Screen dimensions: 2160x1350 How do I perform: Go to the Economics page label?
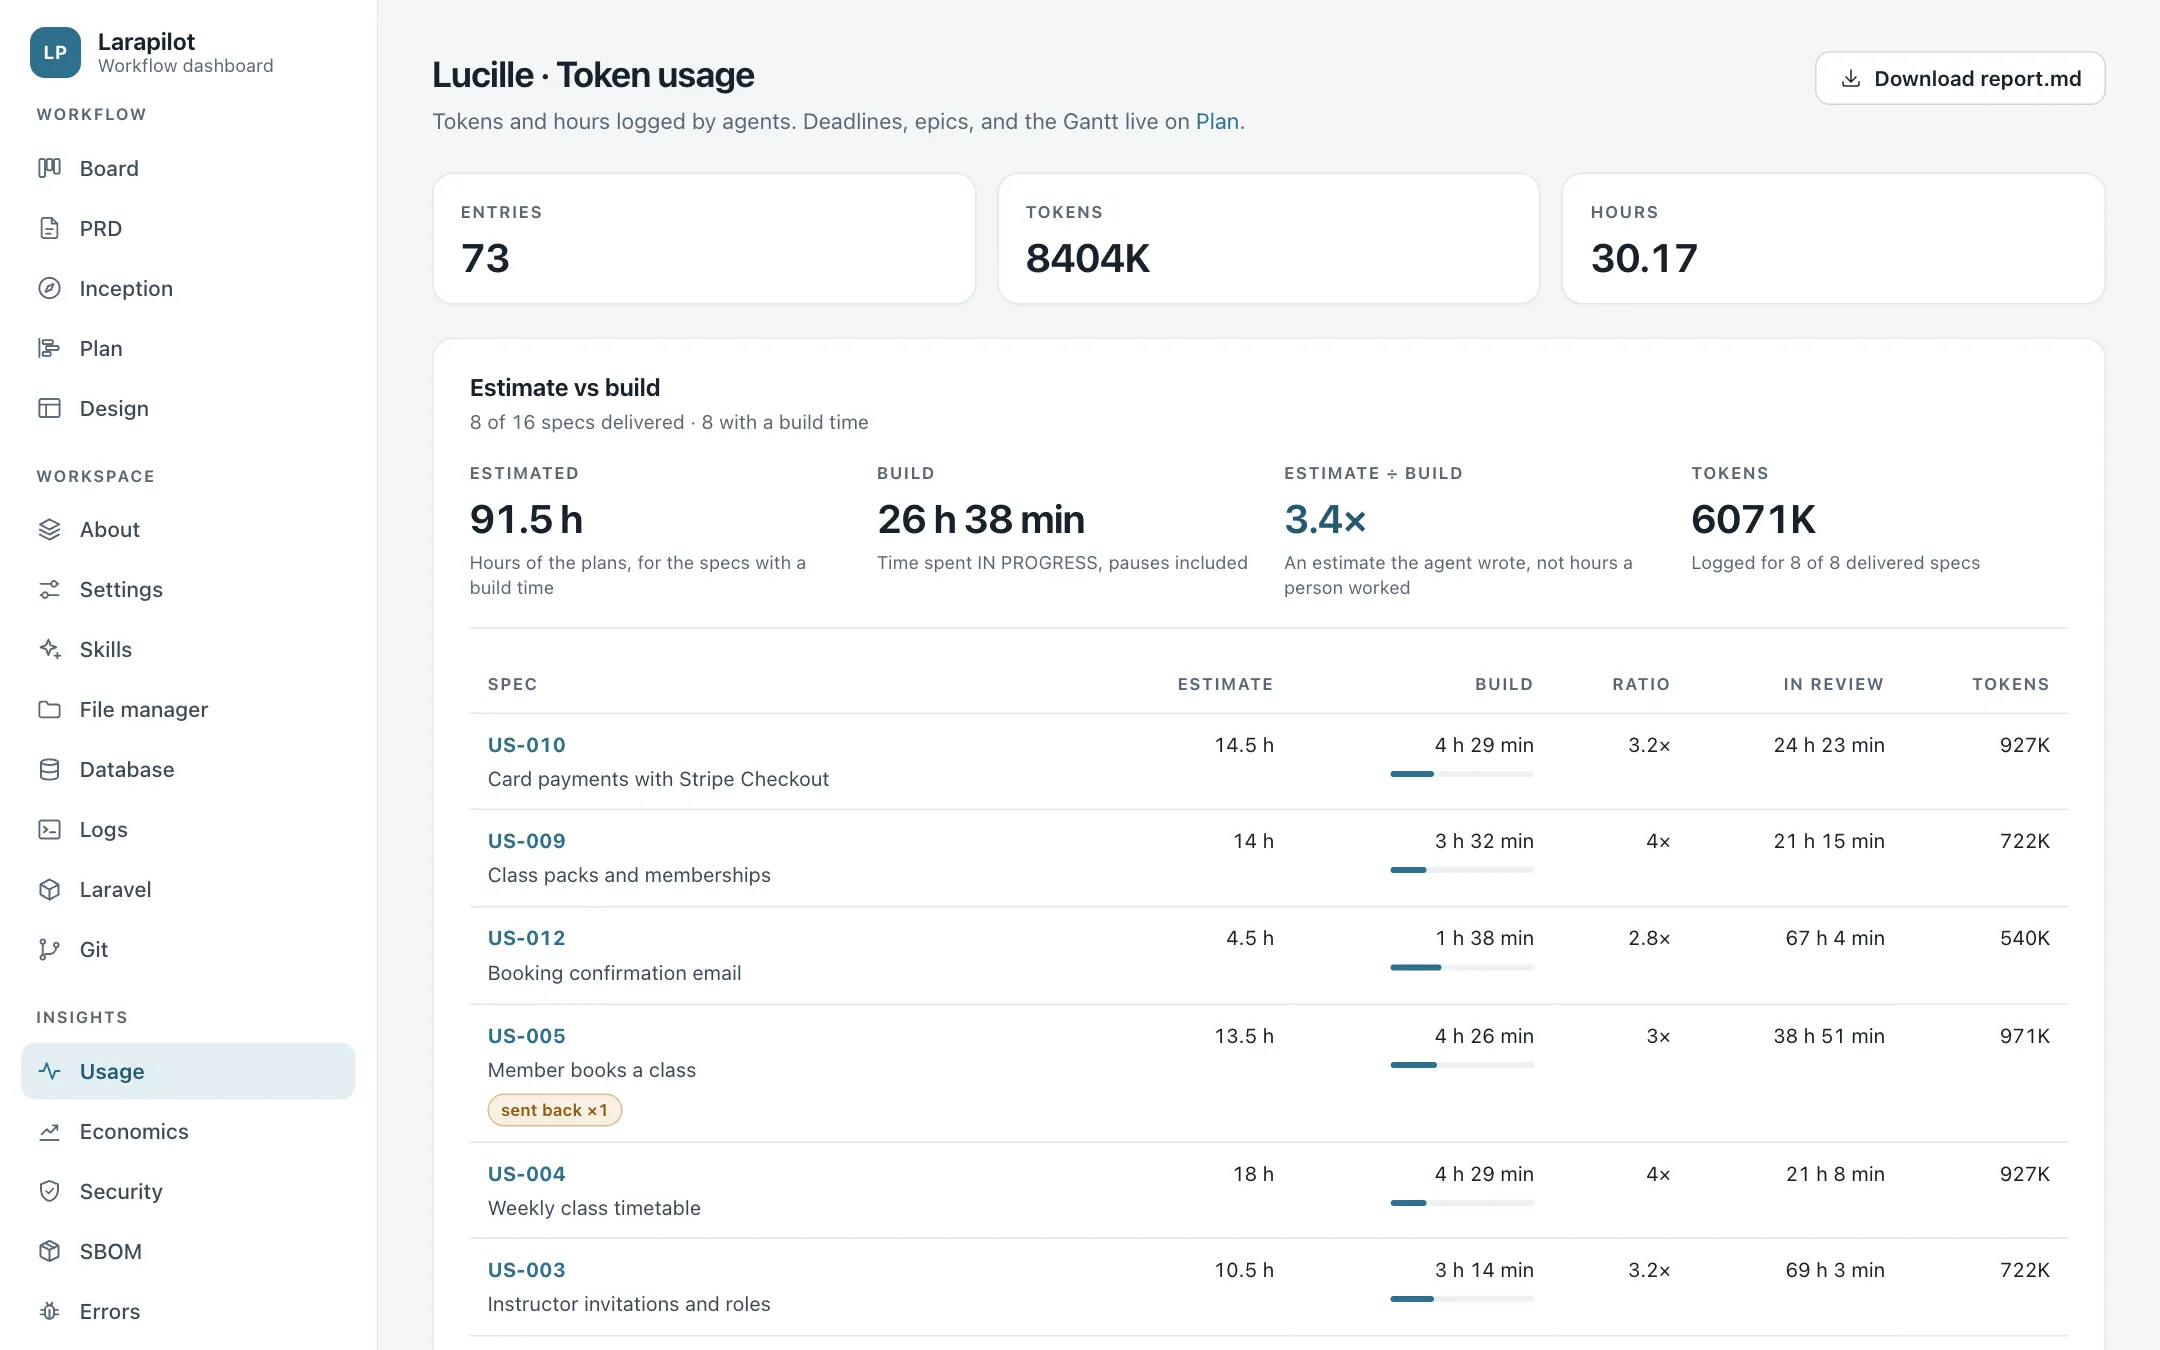(x=134, y=1131)
